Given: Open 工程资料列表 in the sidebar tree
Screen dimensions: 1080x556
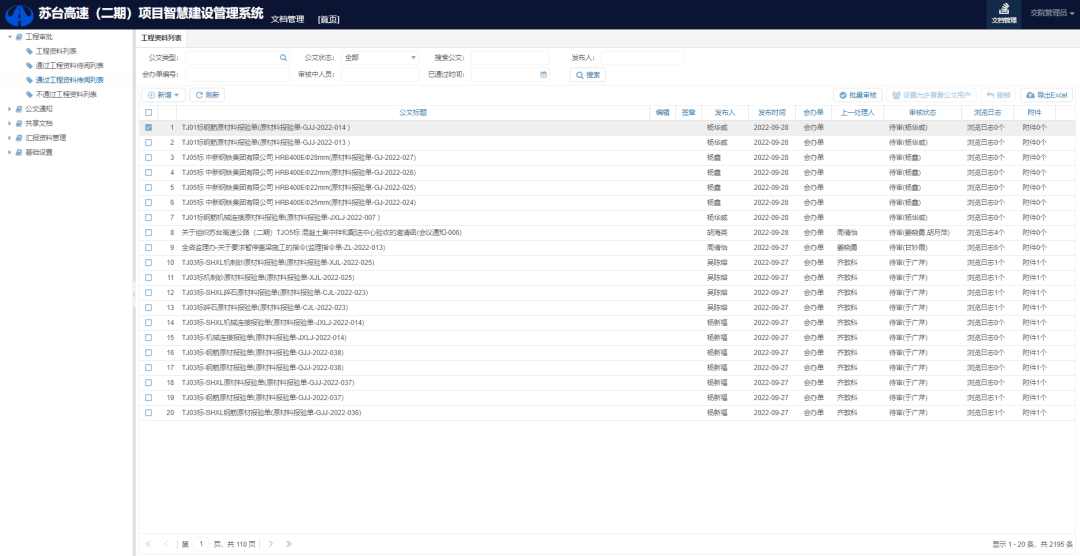Looking at the screenshot, I should tap(56, 51).
